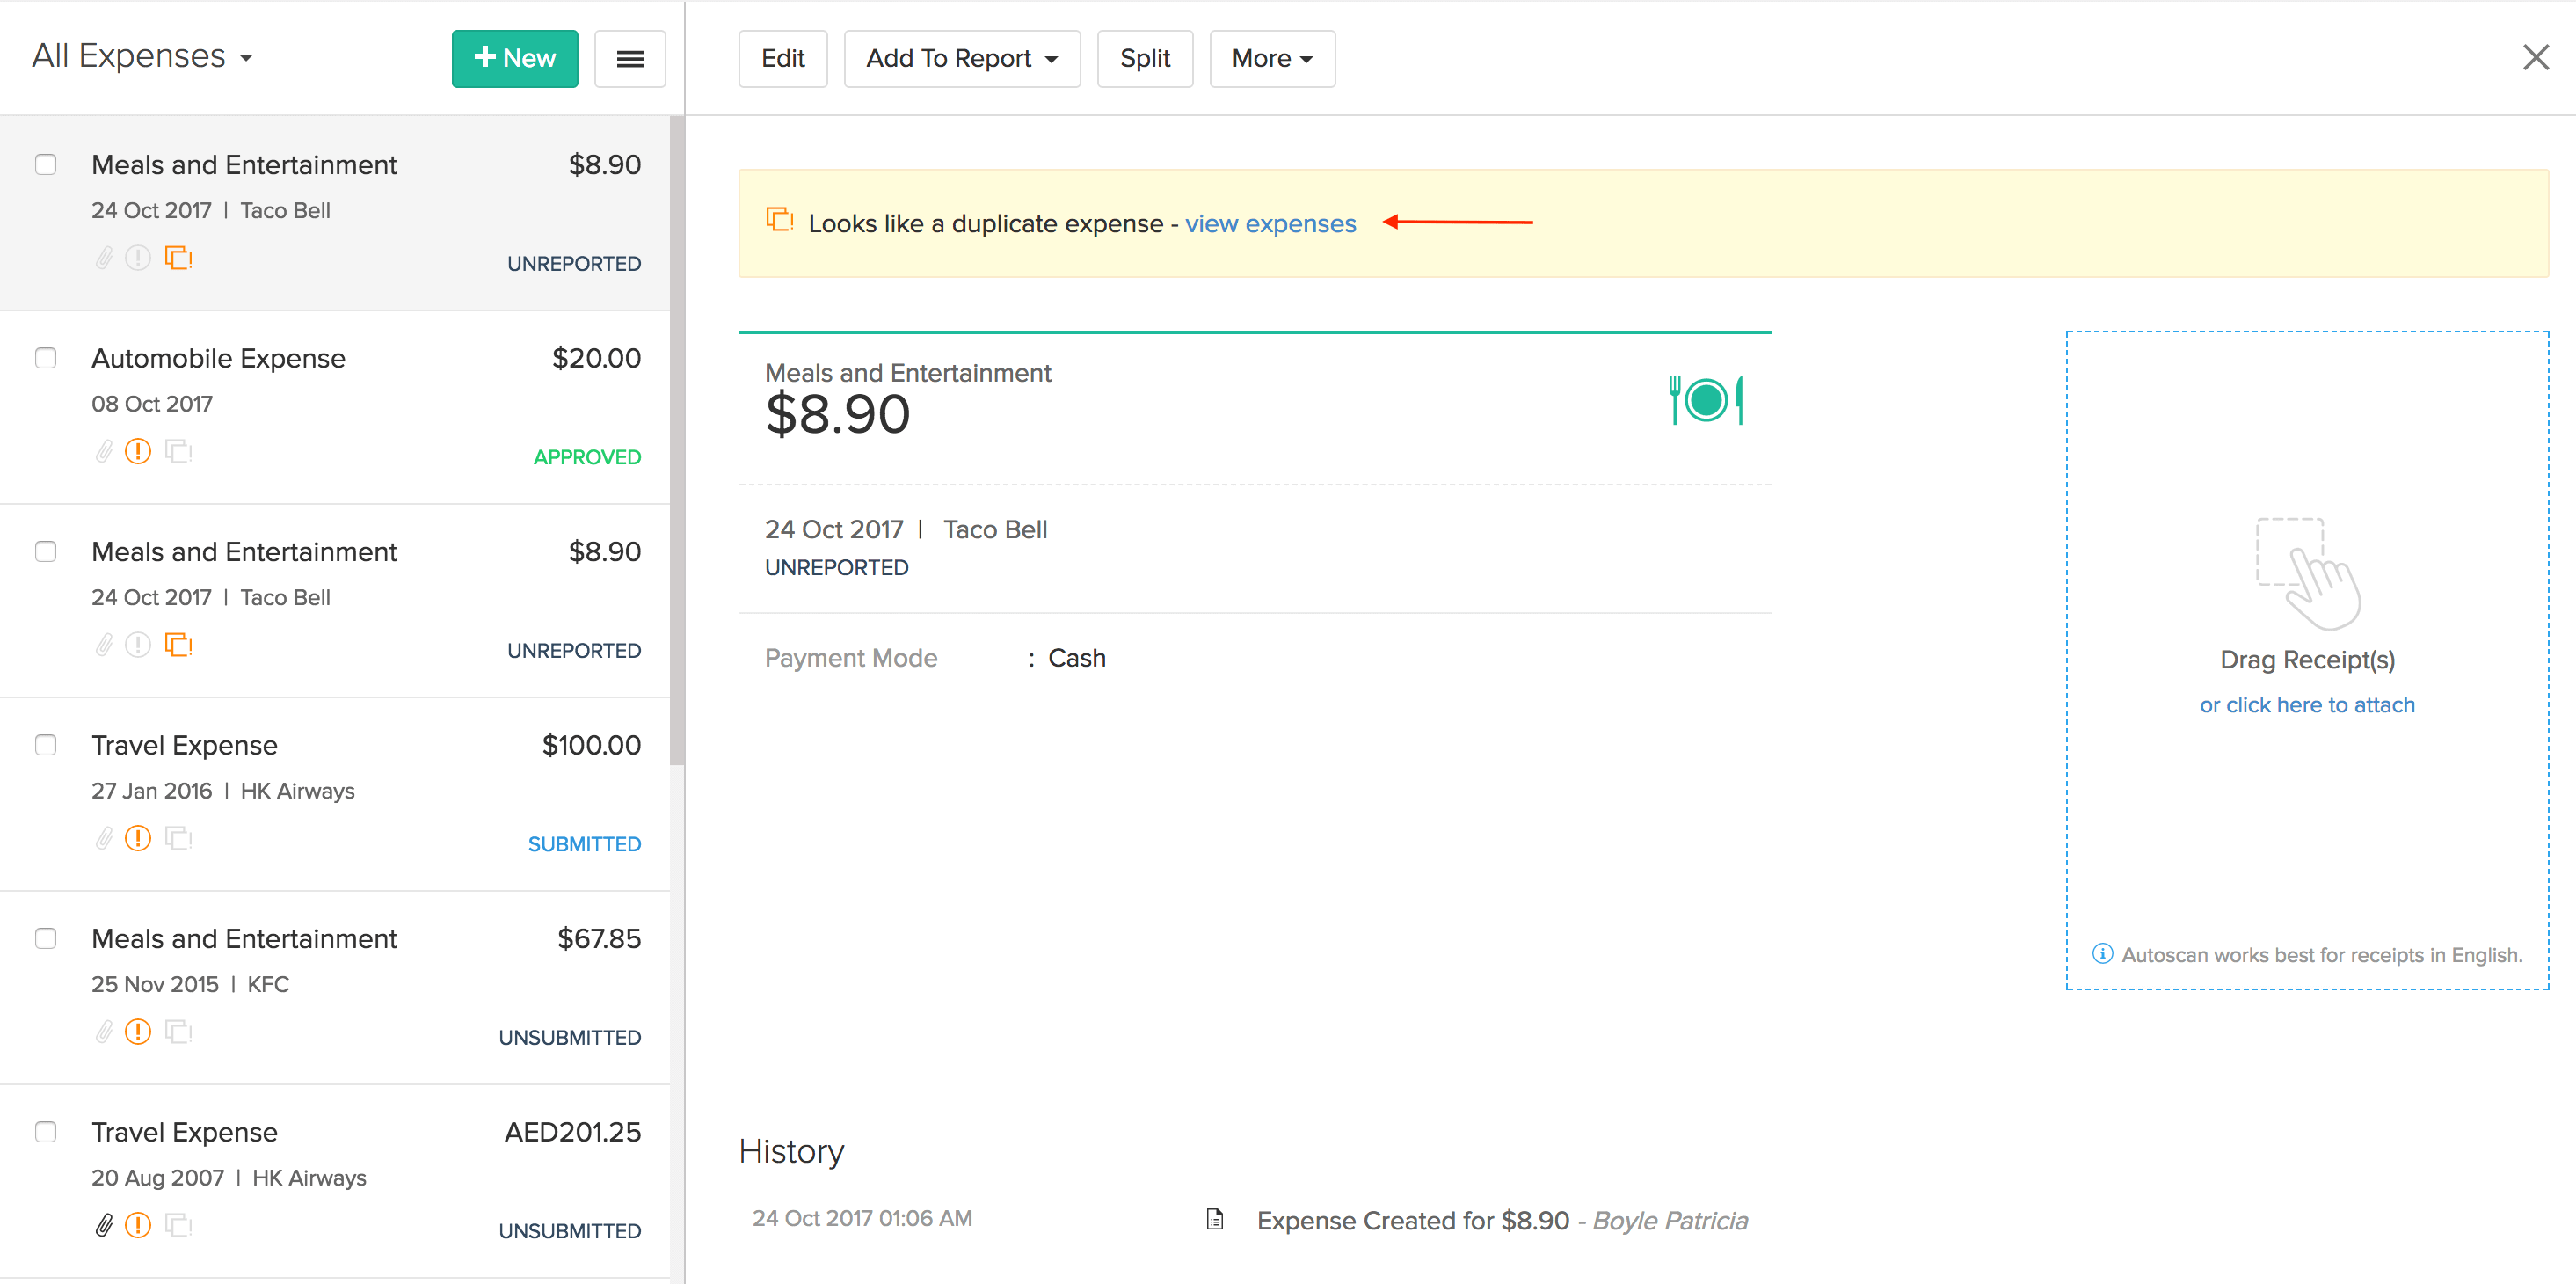2576x1284 pixels.
Task: Click the Edit button
Action: coord(782,59)
